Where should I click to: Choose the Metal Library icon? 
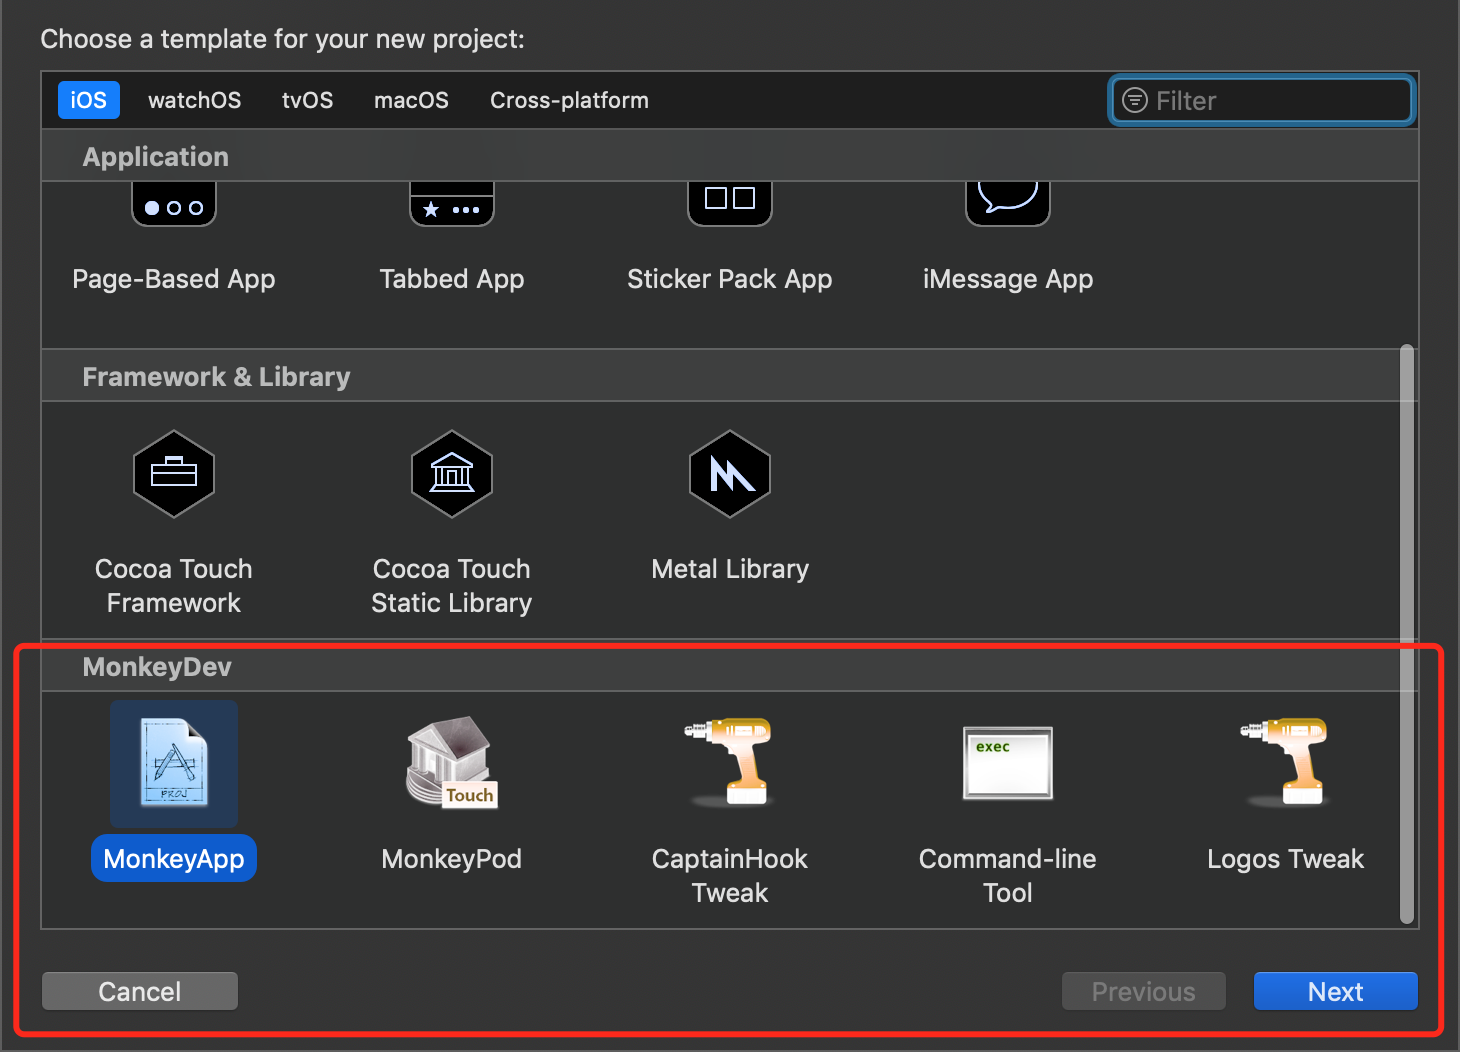point(730,474)
